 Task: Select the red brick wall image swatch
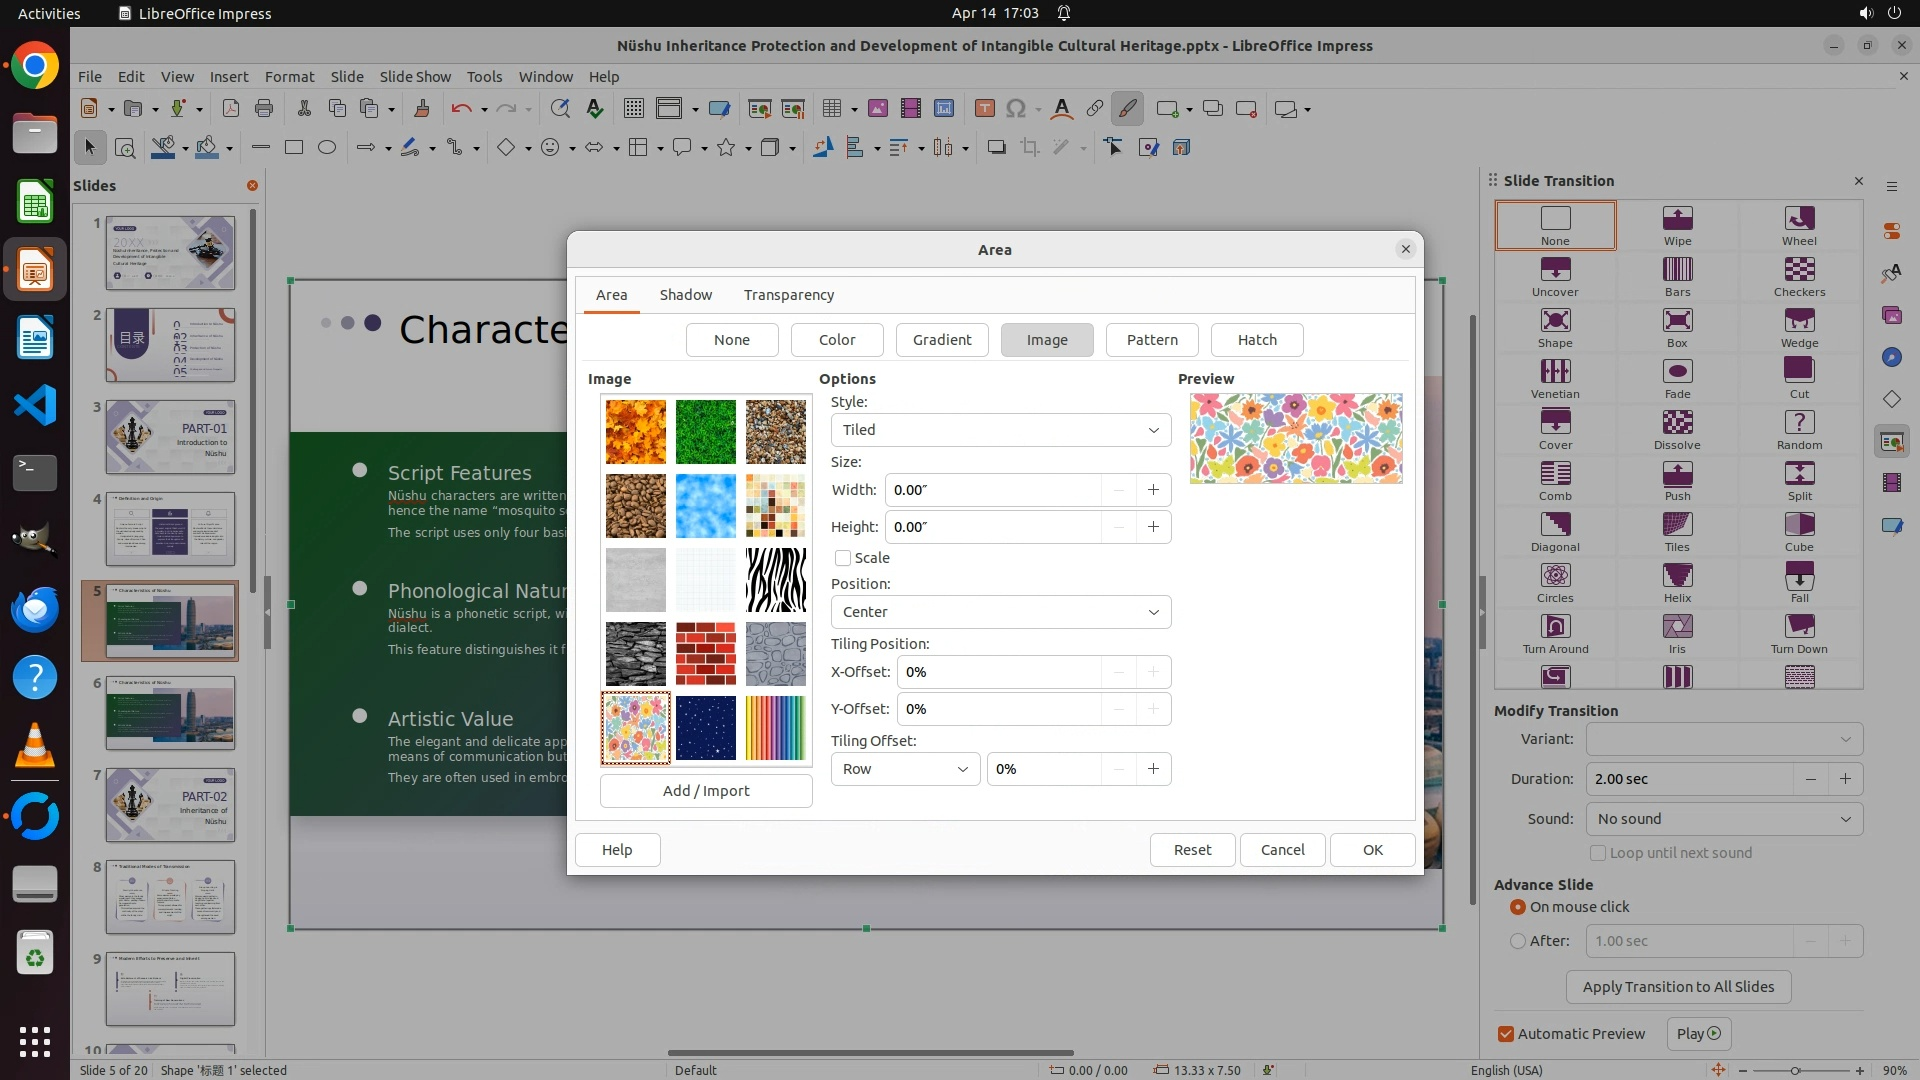(x=705, y=654)
